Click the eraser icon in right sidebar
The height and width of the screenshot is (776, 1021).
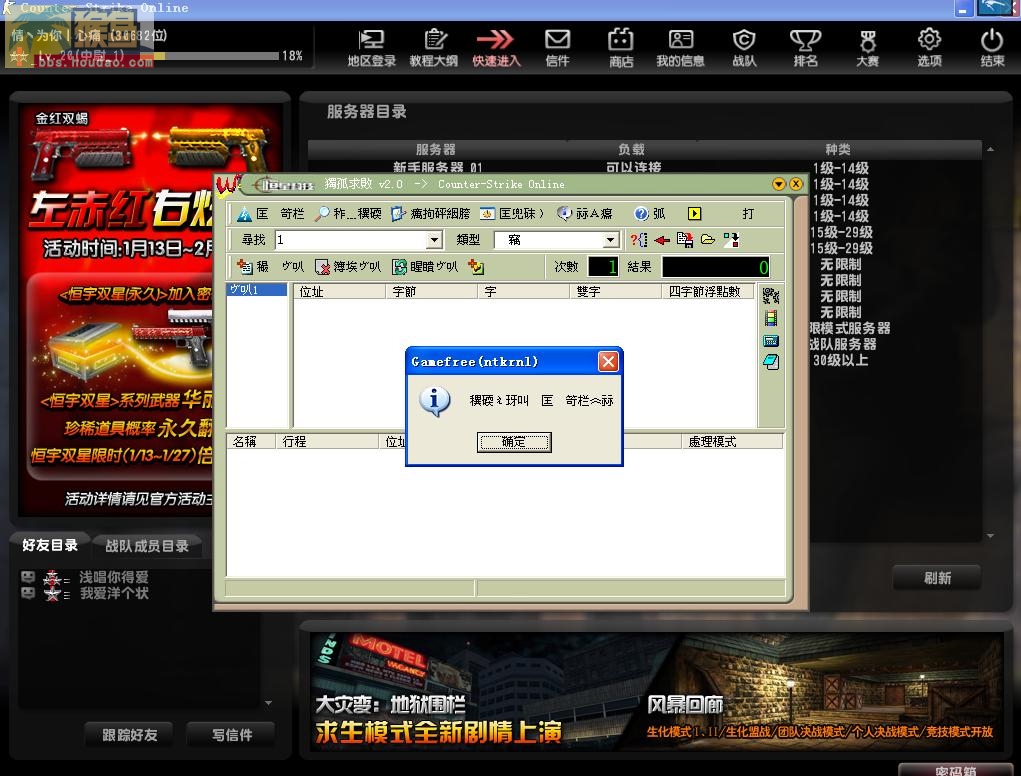pyautogui.click(x=771, y=362)
